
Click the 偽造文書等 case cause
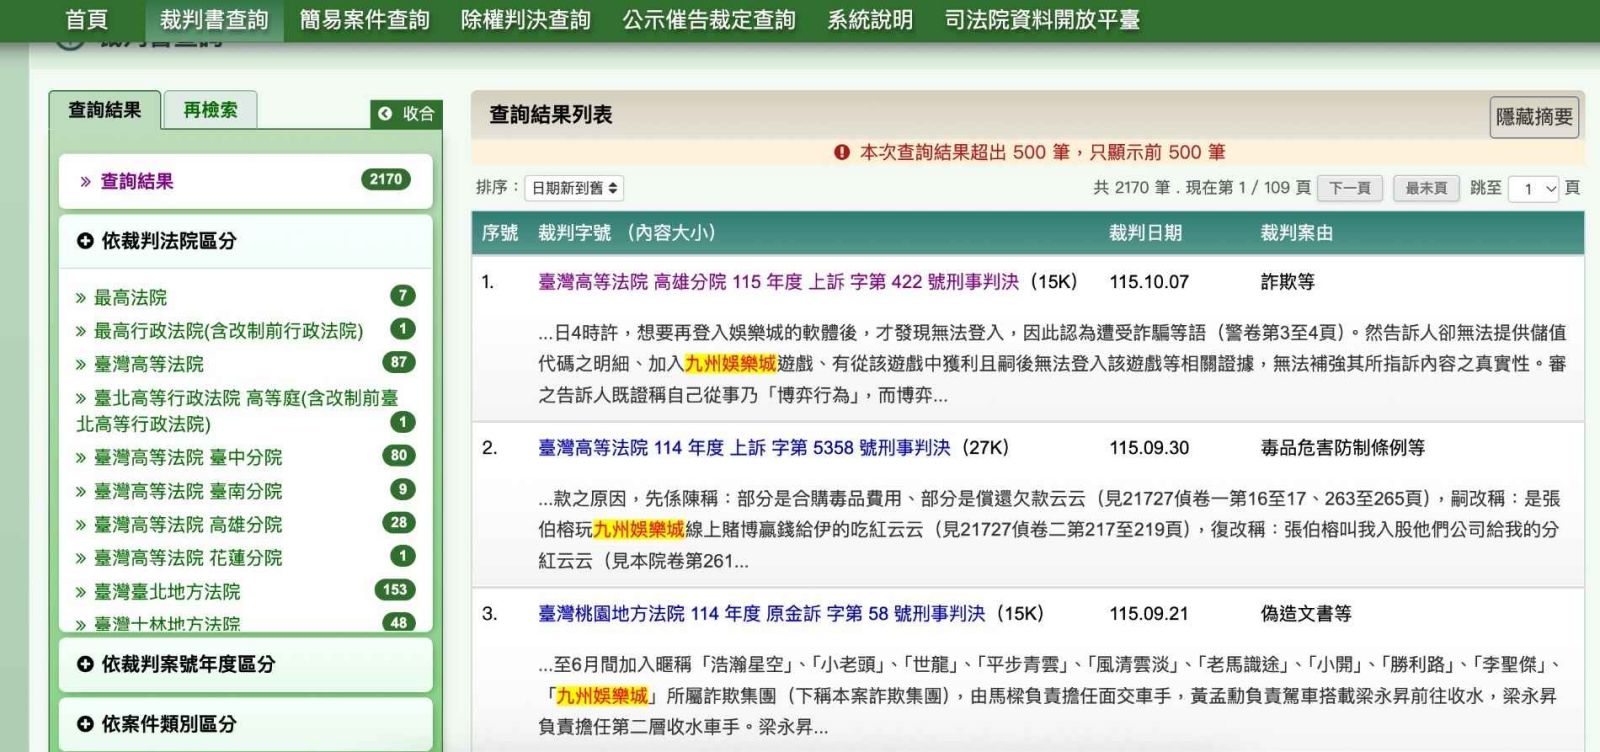tap(1305, 614)
